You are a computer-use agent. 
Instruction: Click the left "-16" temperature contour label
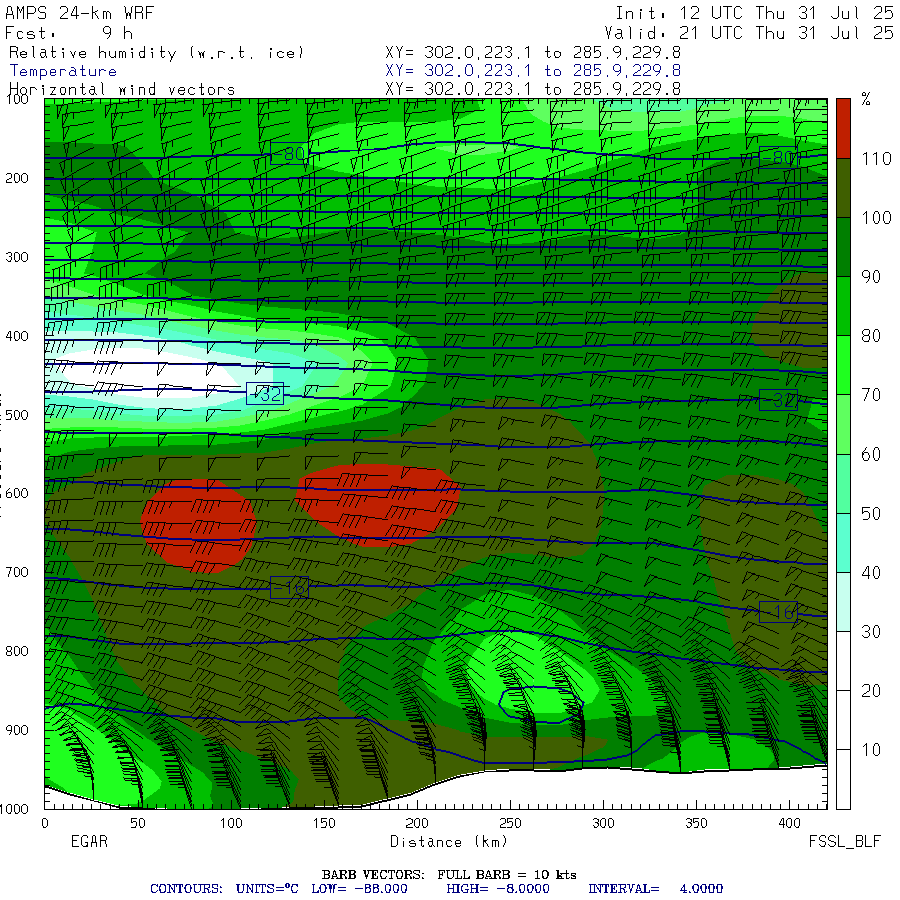click(289, 588)
